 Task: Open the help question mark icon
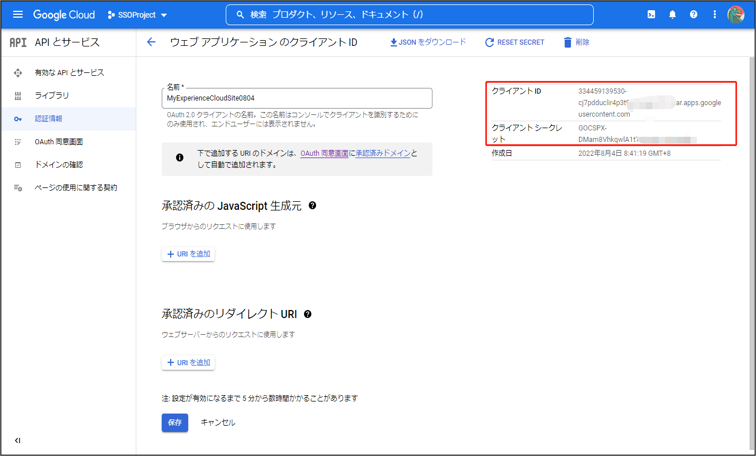693,15
